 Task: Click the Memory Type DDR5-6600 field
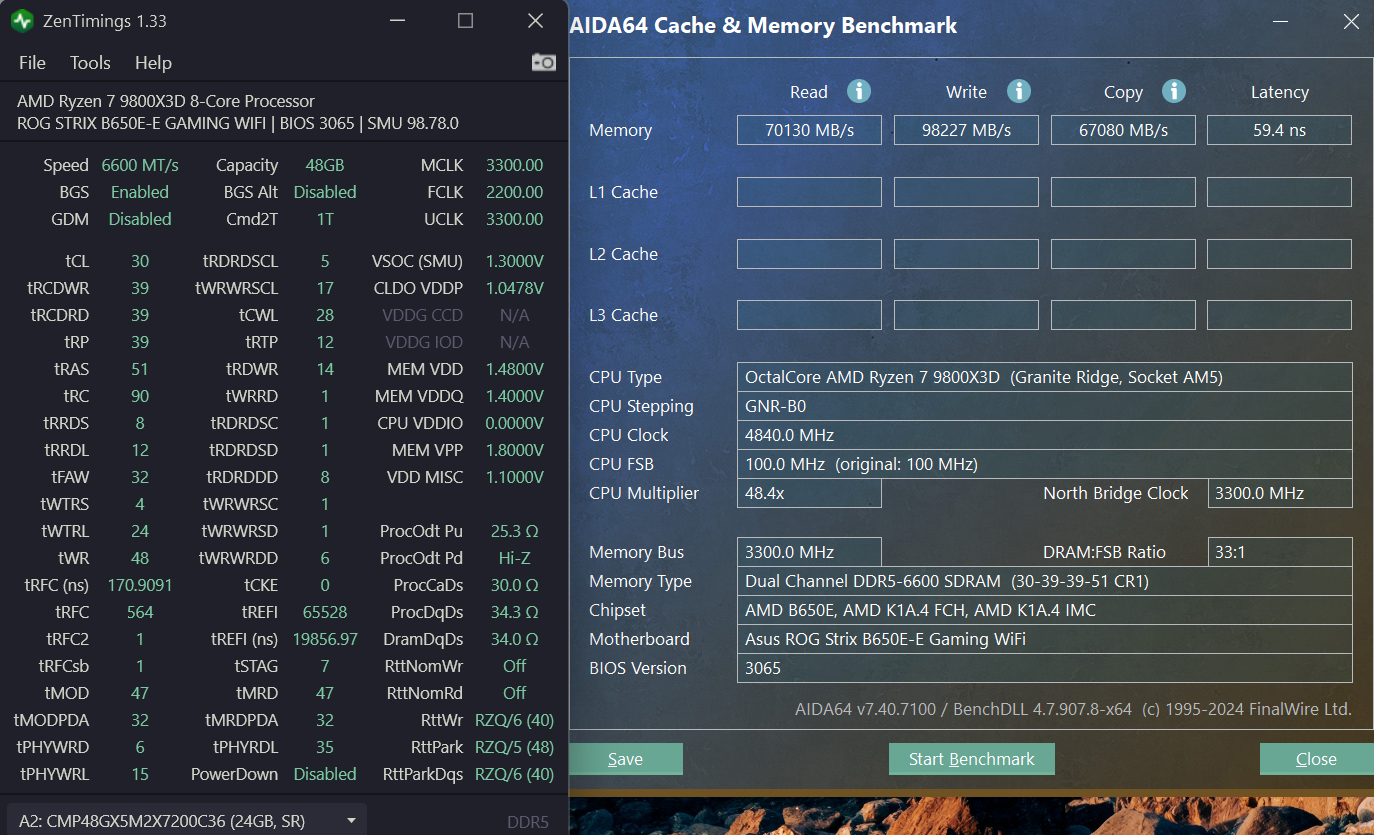tap(1044, 581)
